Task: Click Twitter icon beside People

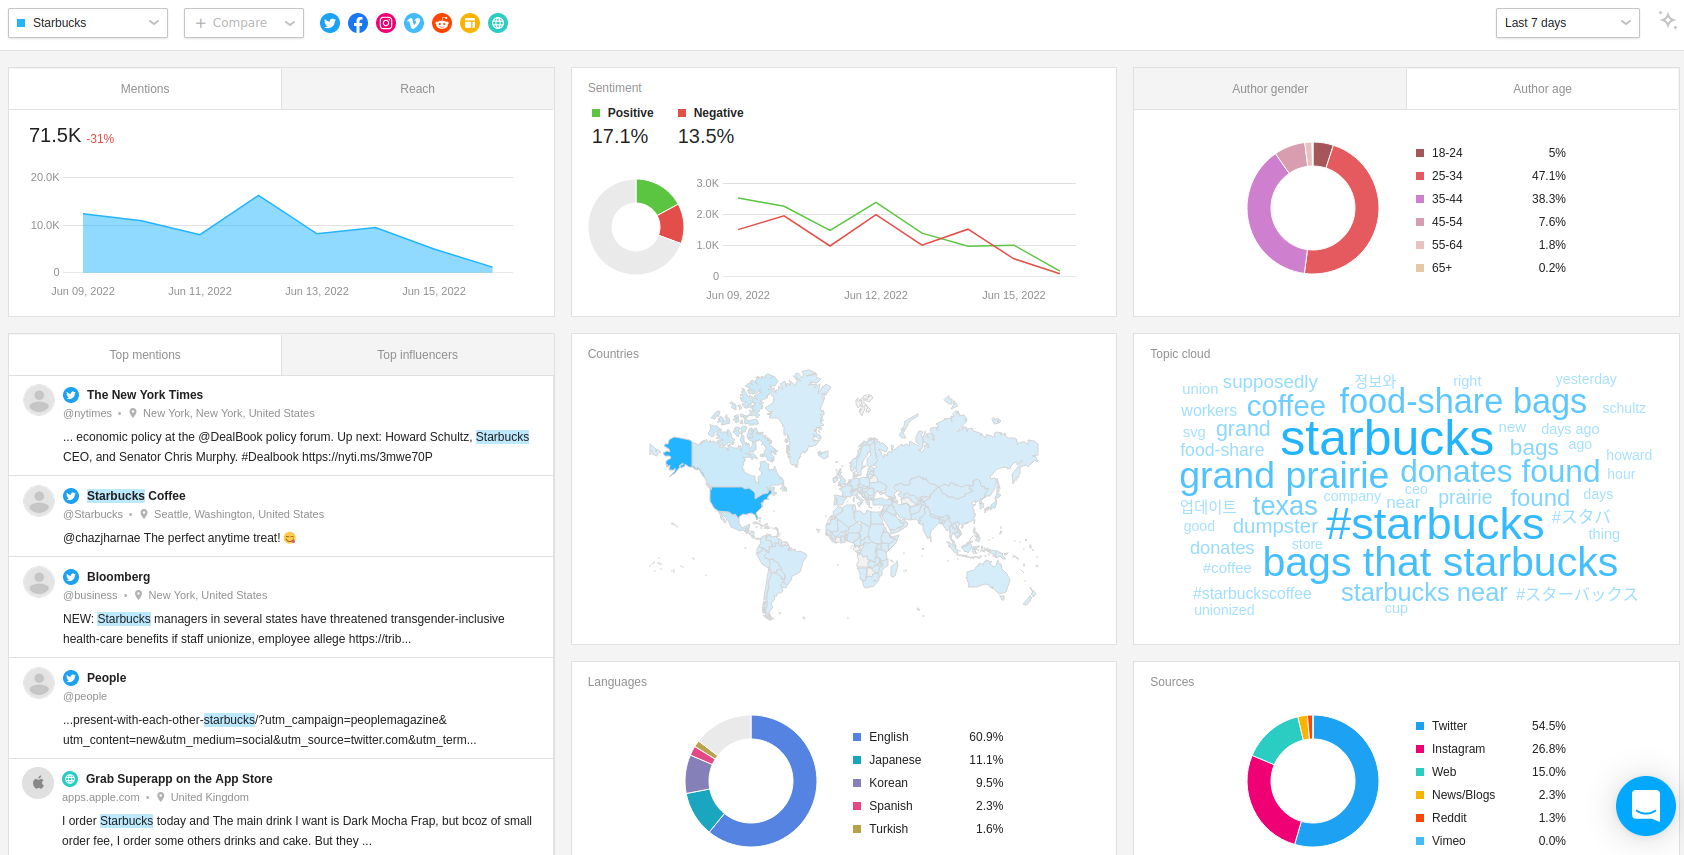Action: (71, 678)
